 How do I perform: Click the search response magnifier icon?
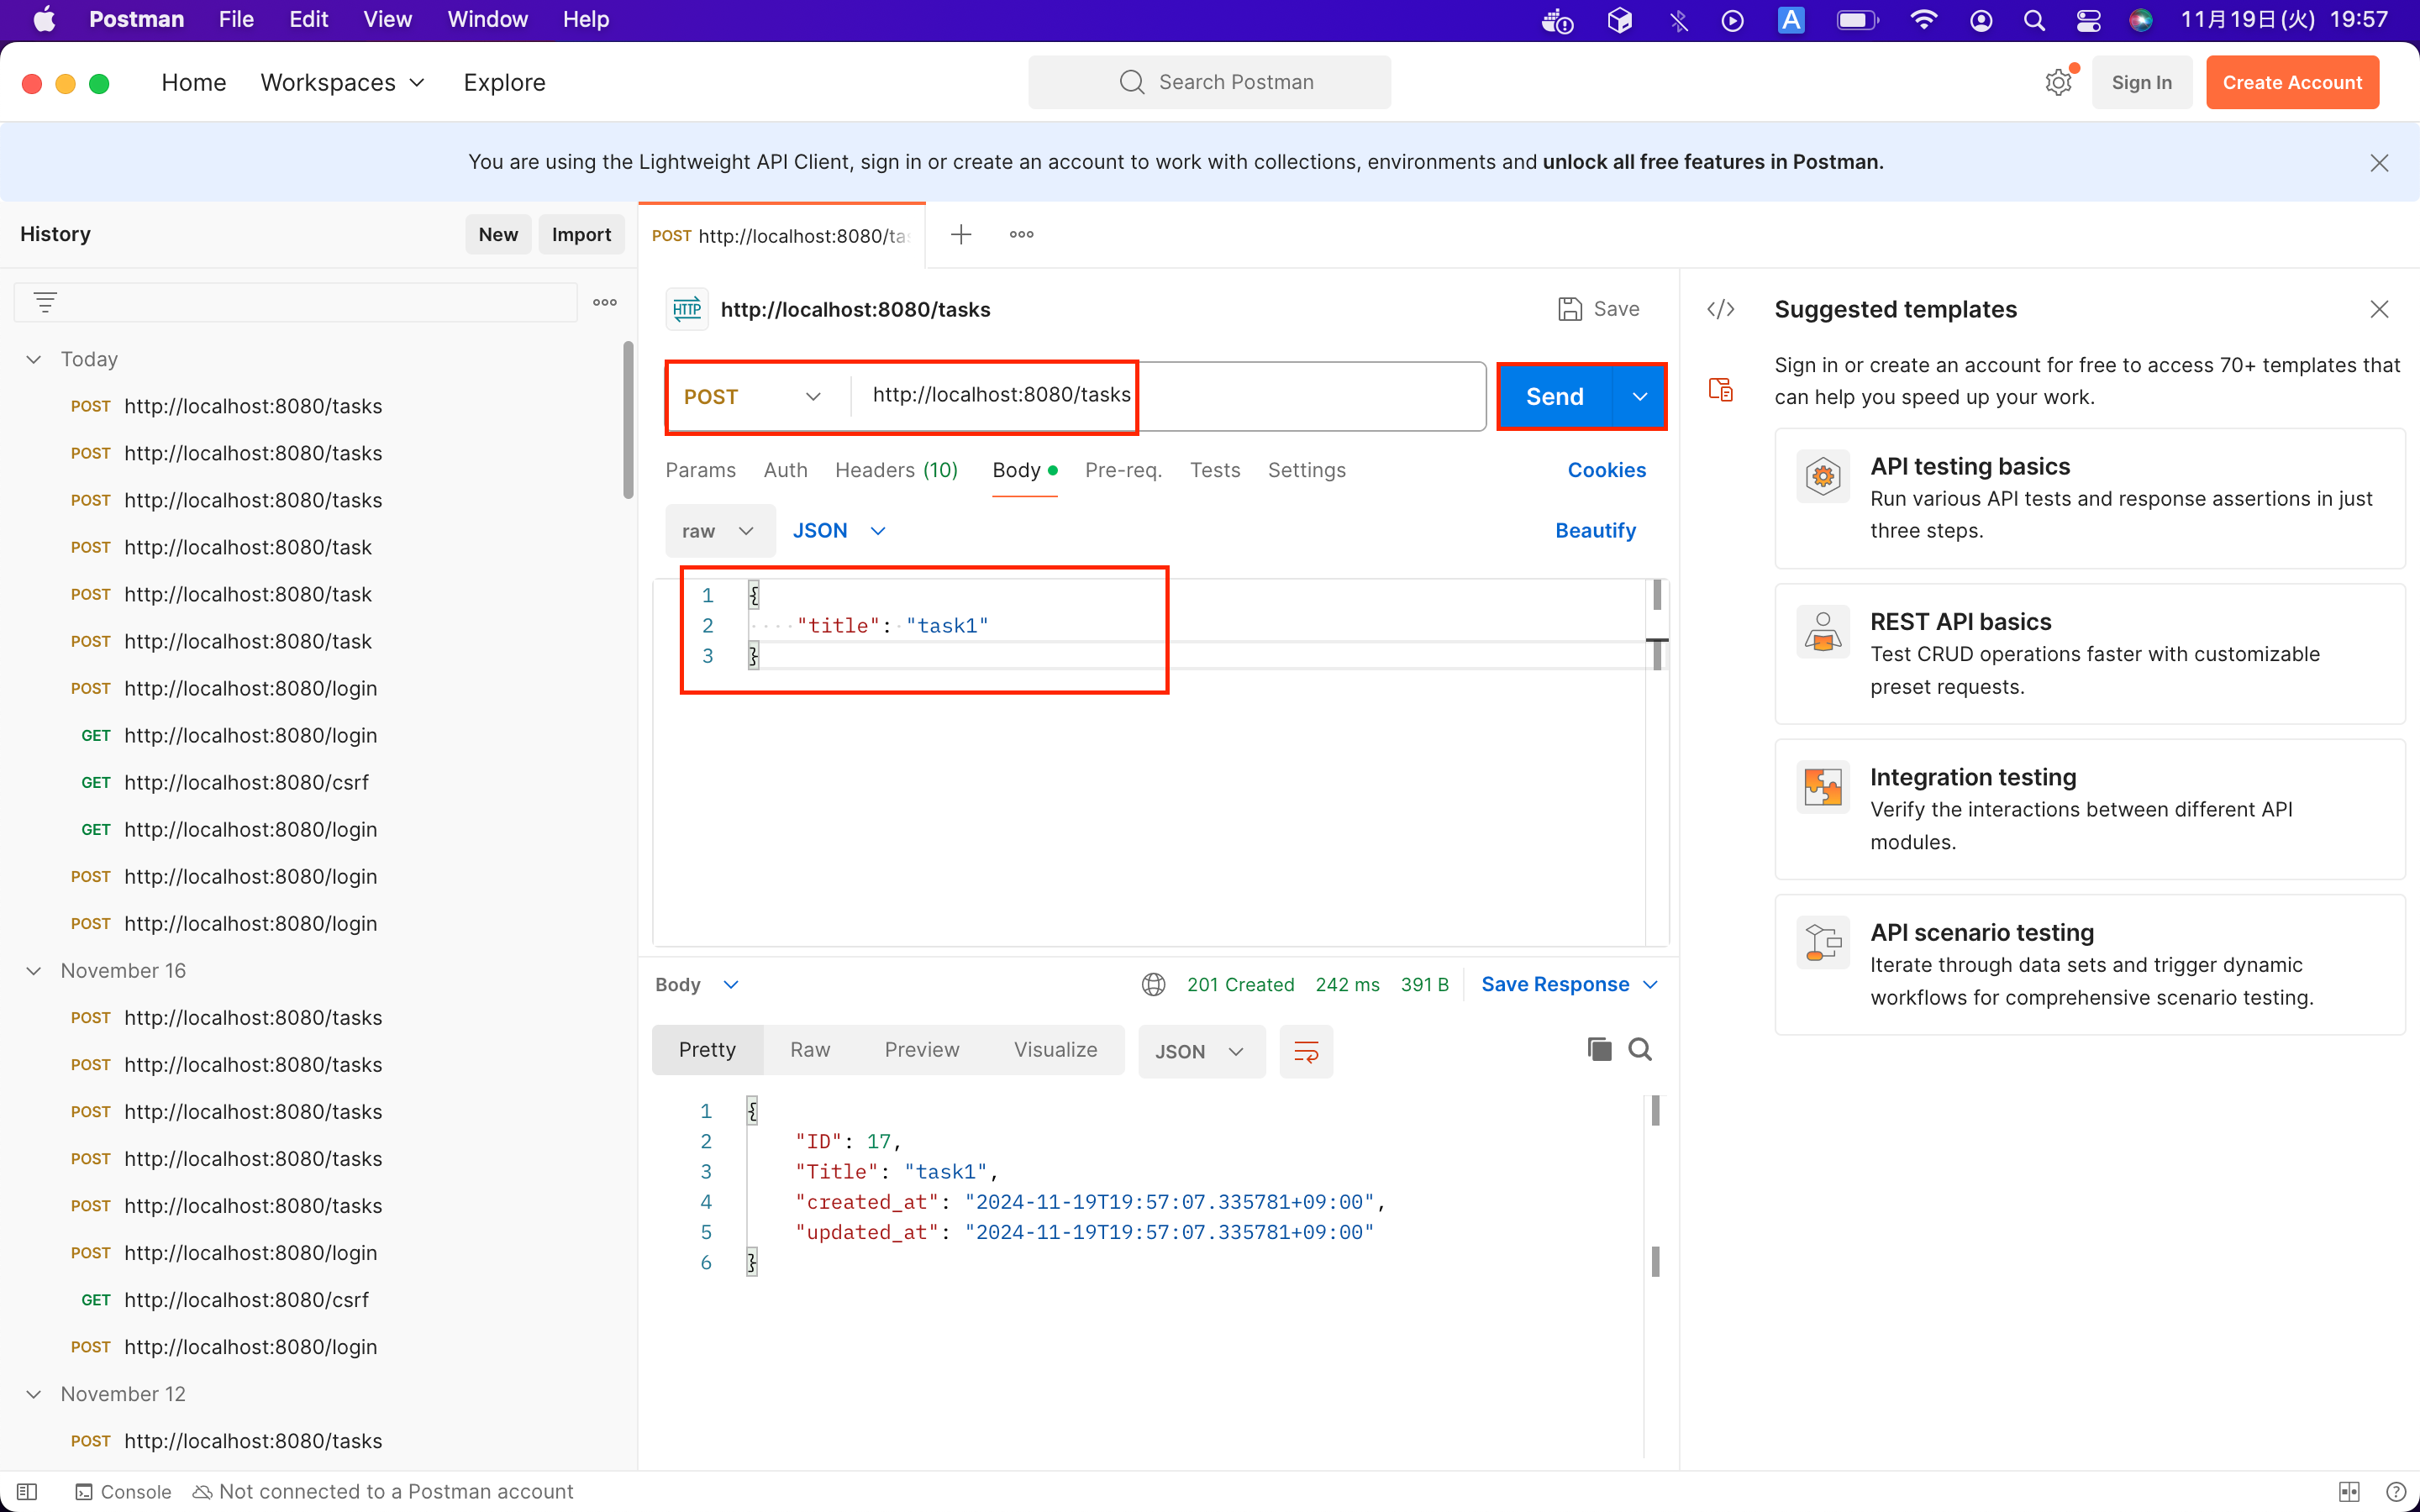pos(1640,1049)
